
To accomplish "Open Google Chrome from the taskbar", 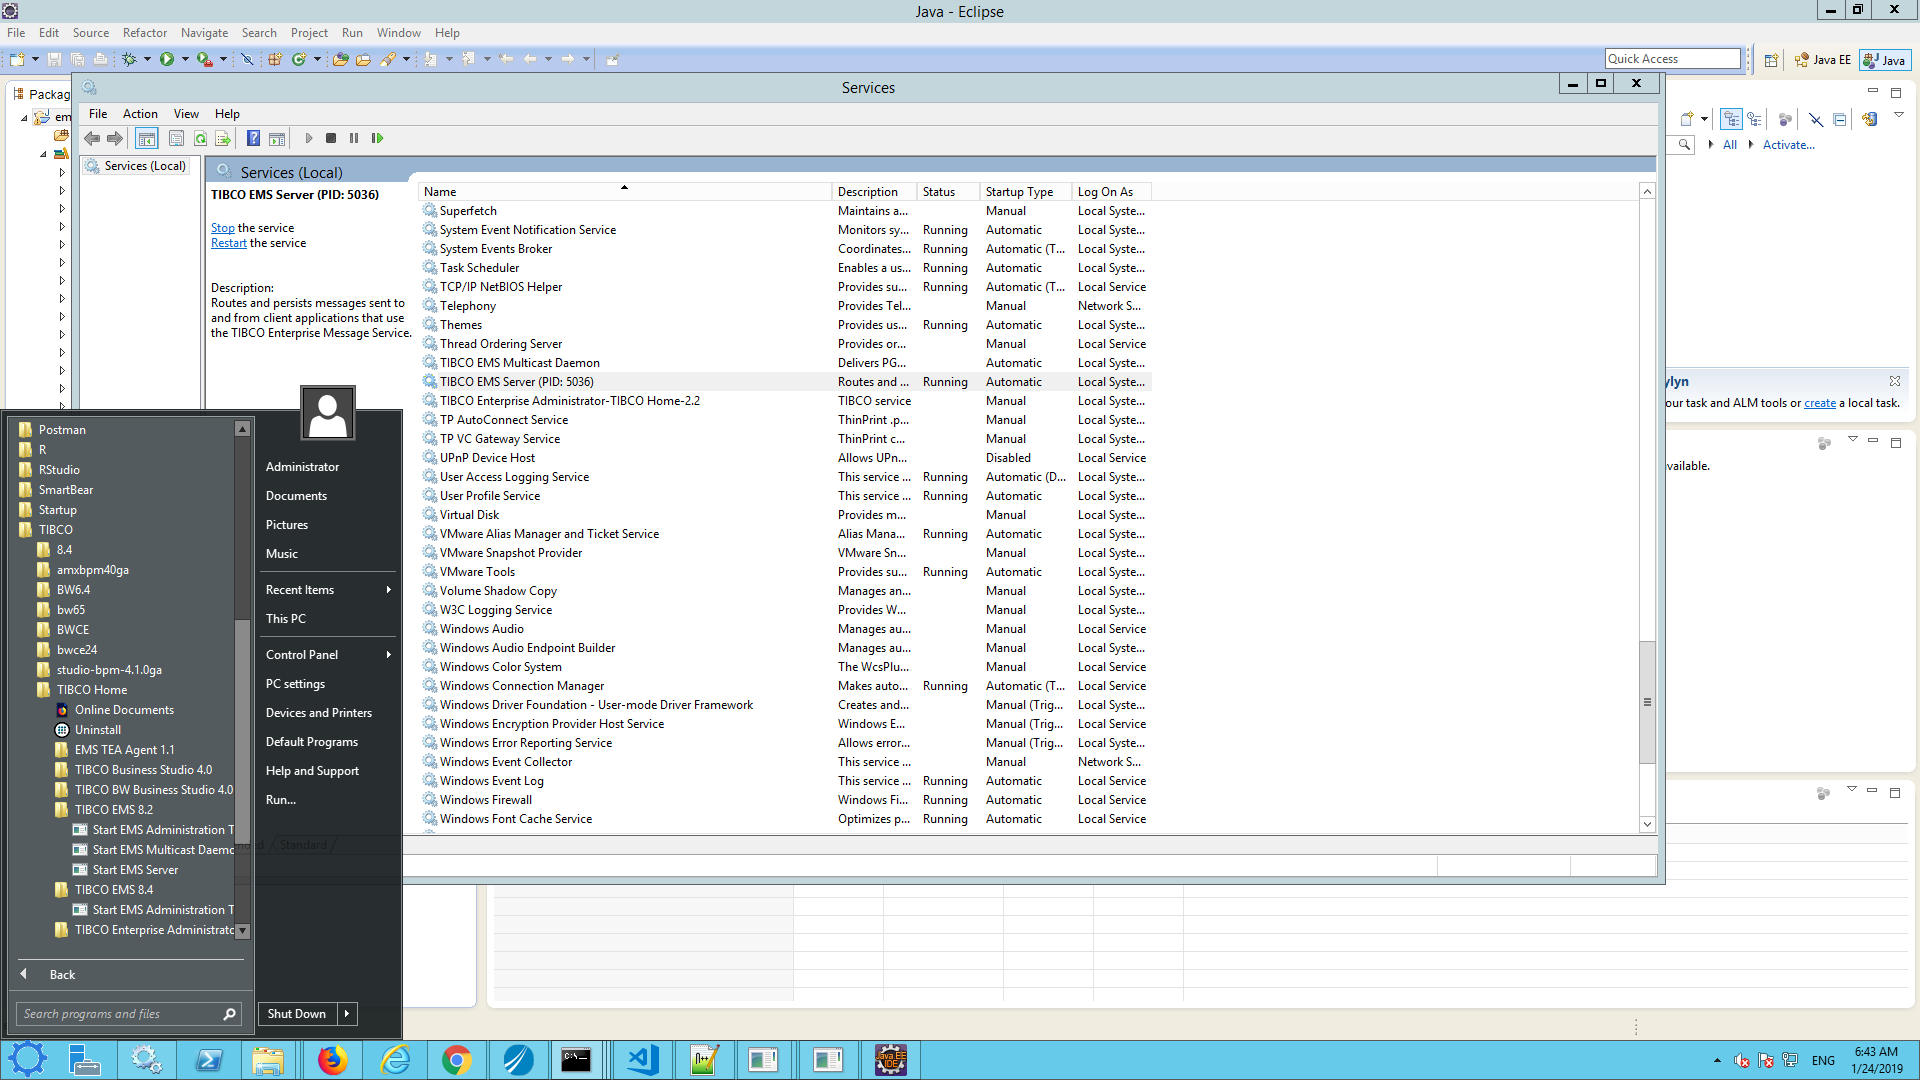I will [x=456, y=1060].
